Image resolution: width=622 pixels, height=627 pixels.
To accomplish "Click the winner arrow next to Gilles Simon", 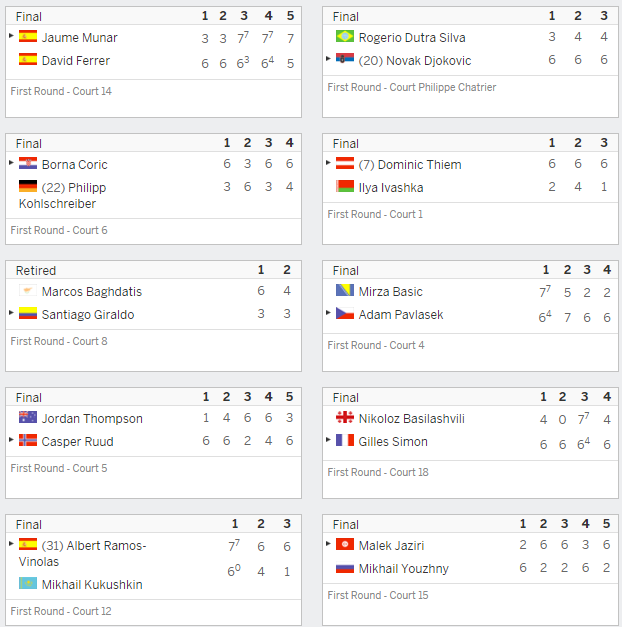I will [x=328, y=439].
